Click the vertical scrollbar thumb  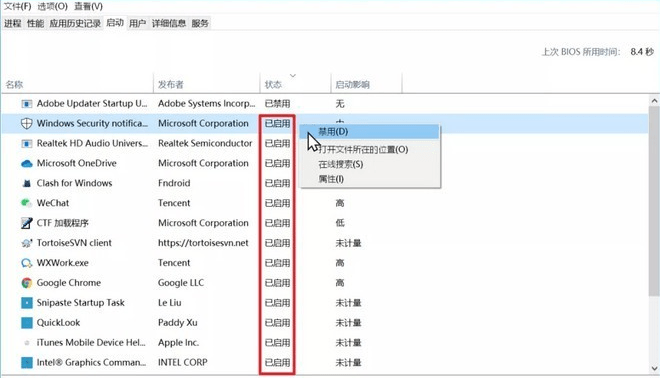654,201
